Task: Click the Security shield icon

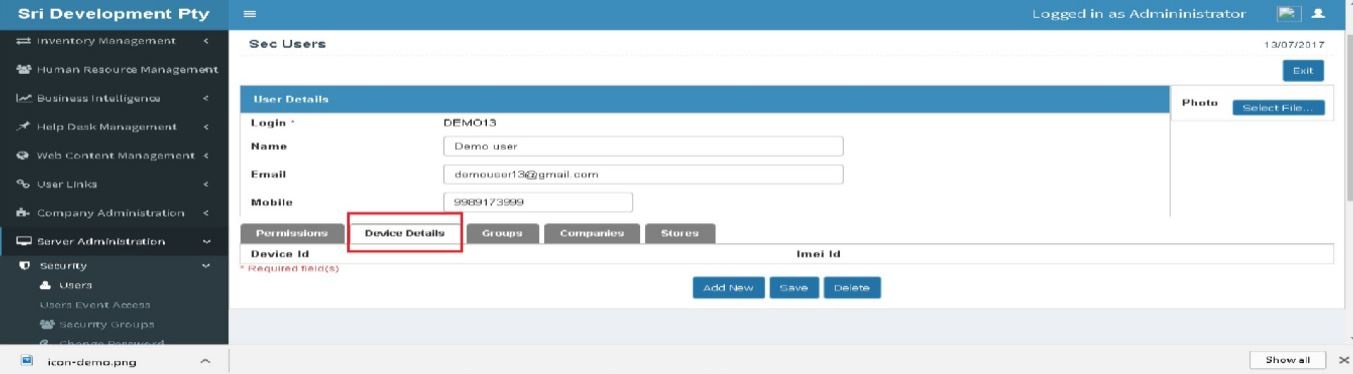Action: 25,266
